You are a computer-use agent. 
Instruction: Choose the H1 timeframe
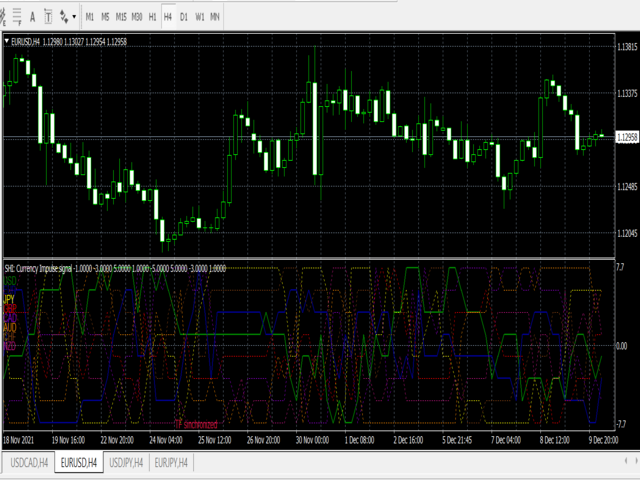click(x=152, y=17)
